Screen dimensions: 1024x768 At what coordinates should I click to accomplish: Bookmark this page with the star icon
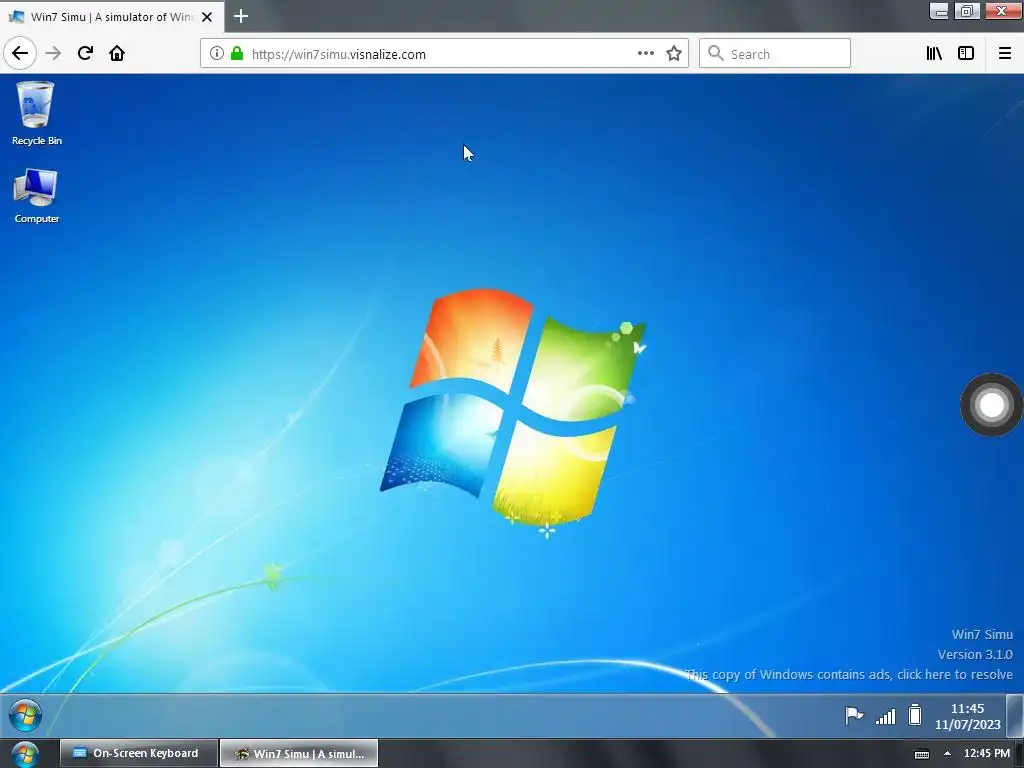click(674, 54)
